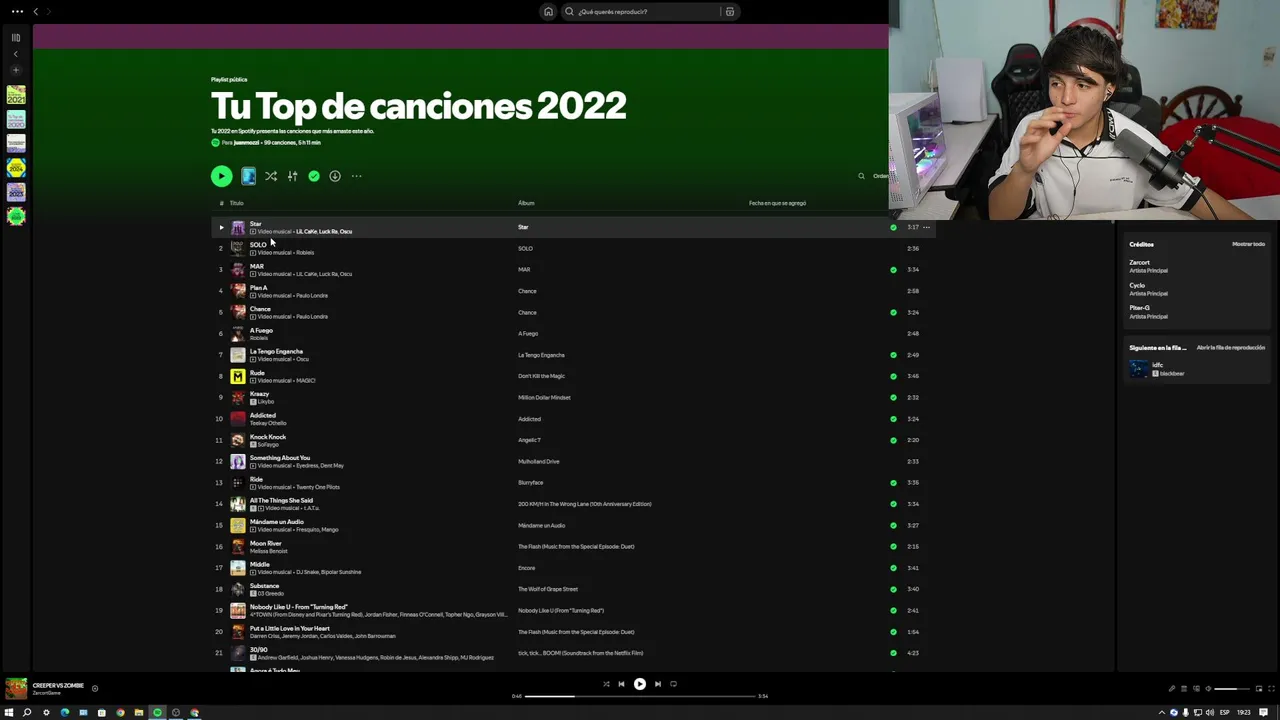Open the custom order dropdown
Screen dimensions: 1280x720
[x=880, y=176]
